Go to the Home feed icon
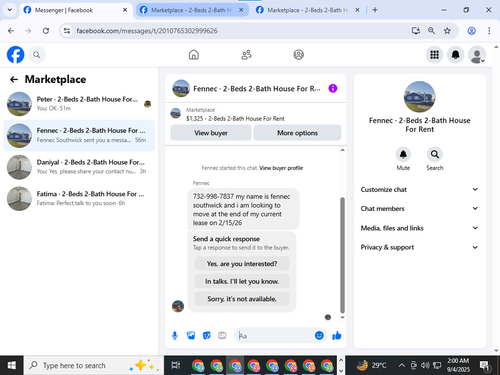Viewport: 500px width, 375px height. tap(194, 55)
